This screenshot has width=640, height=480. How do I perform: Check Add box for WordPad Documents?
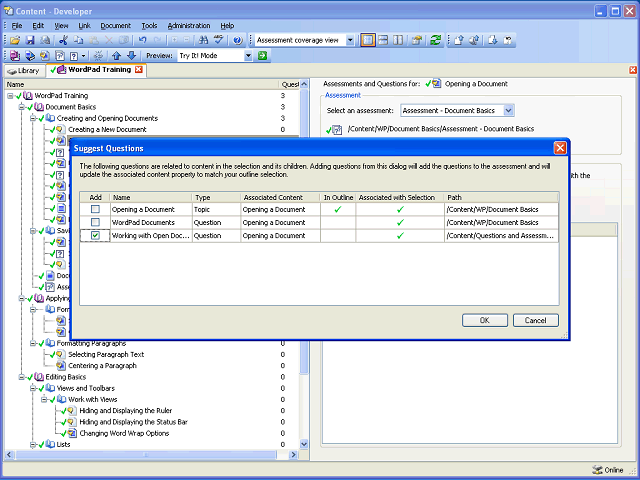click(95, 222)
